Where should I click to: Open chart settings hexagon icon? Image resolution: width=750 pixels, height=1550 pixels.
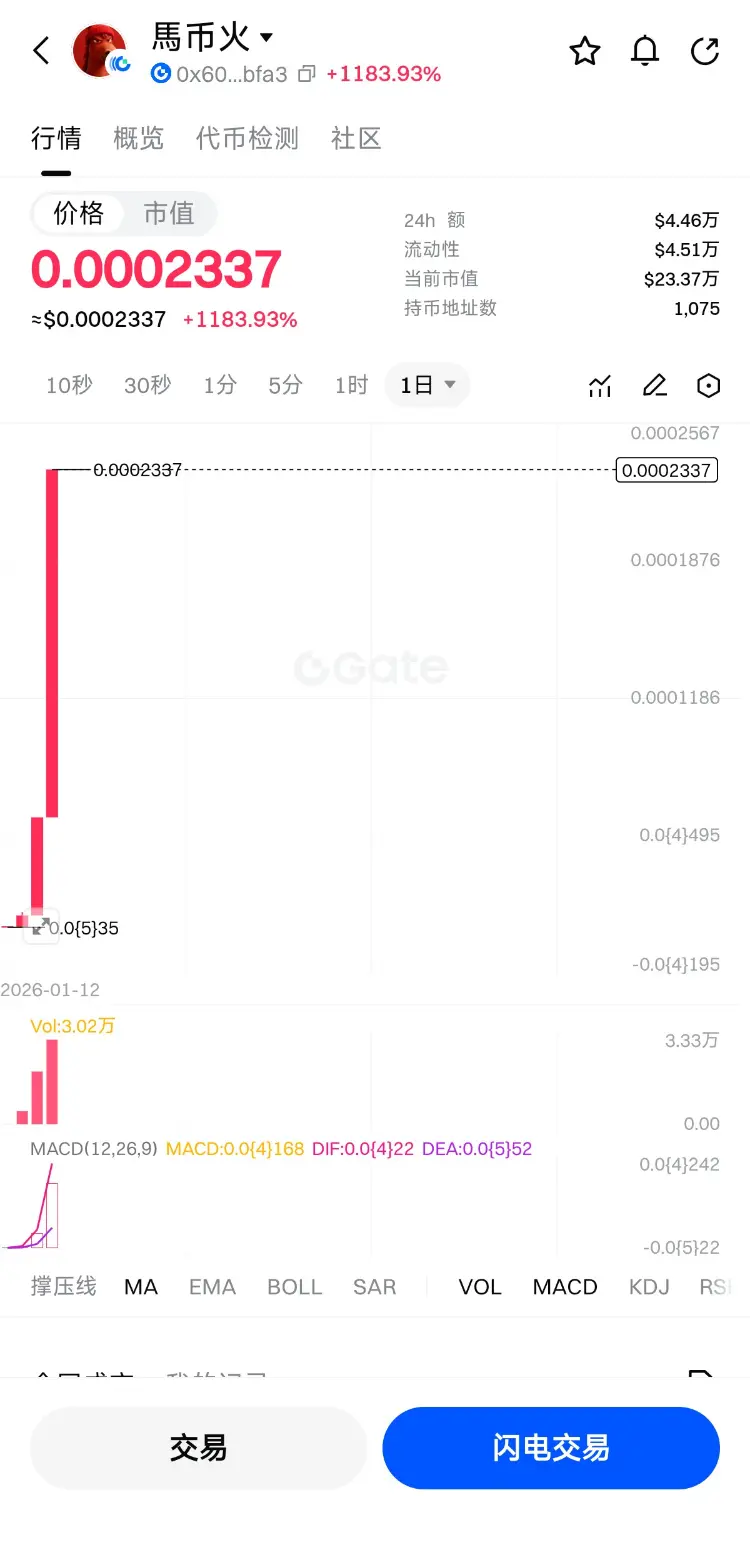tap(708, 386)
